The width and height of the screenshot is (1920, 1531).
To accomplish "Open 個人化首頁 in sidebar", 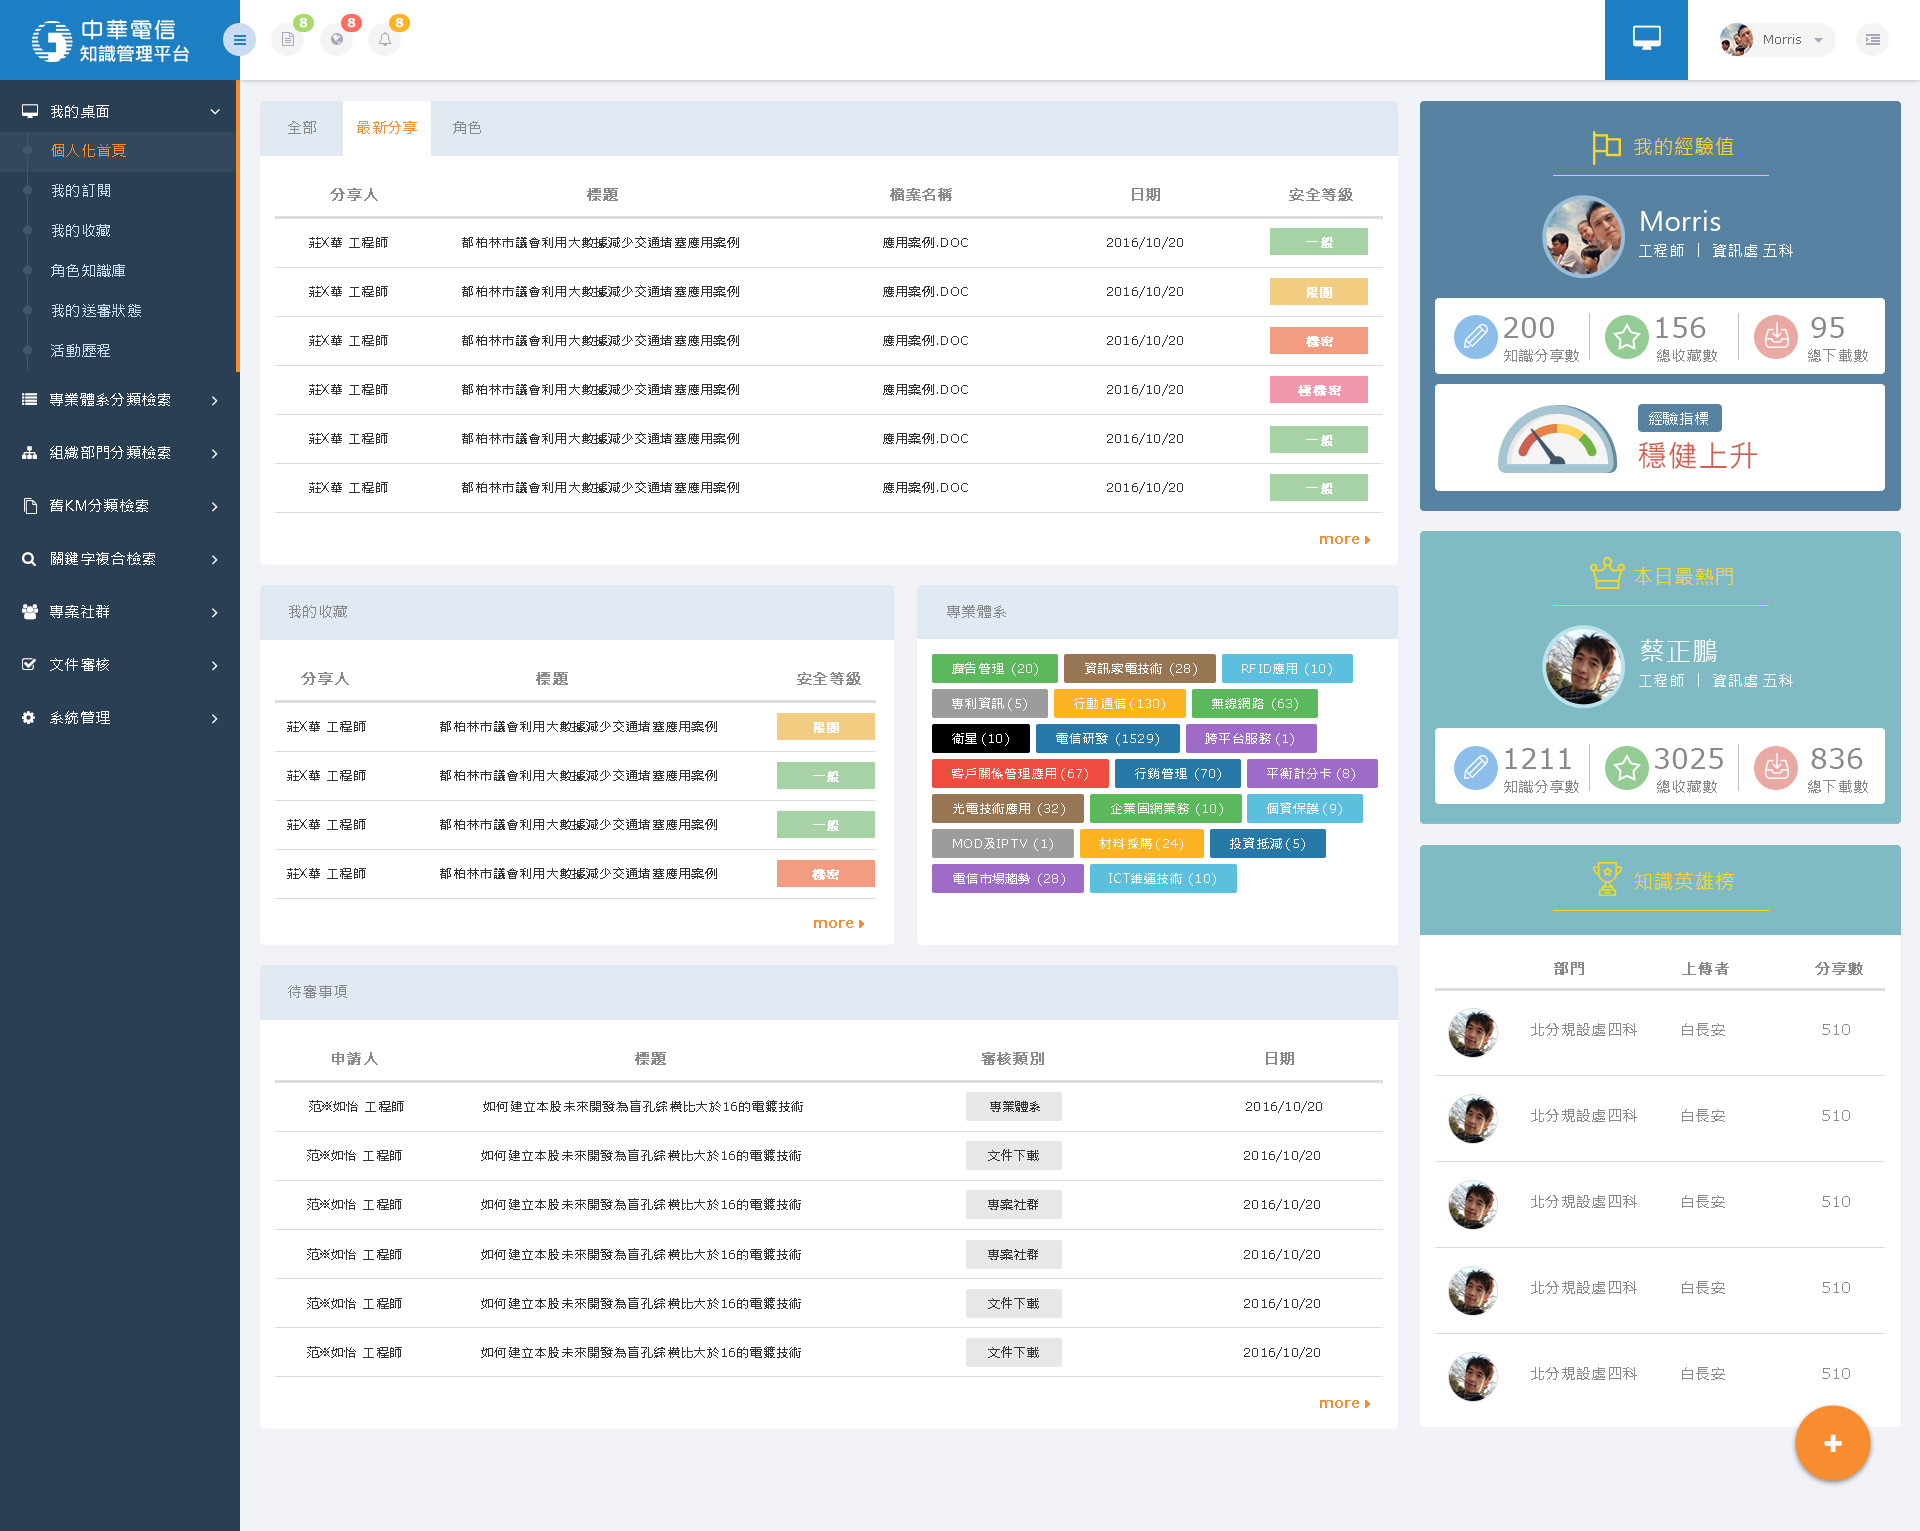I will tap(89, 151).
